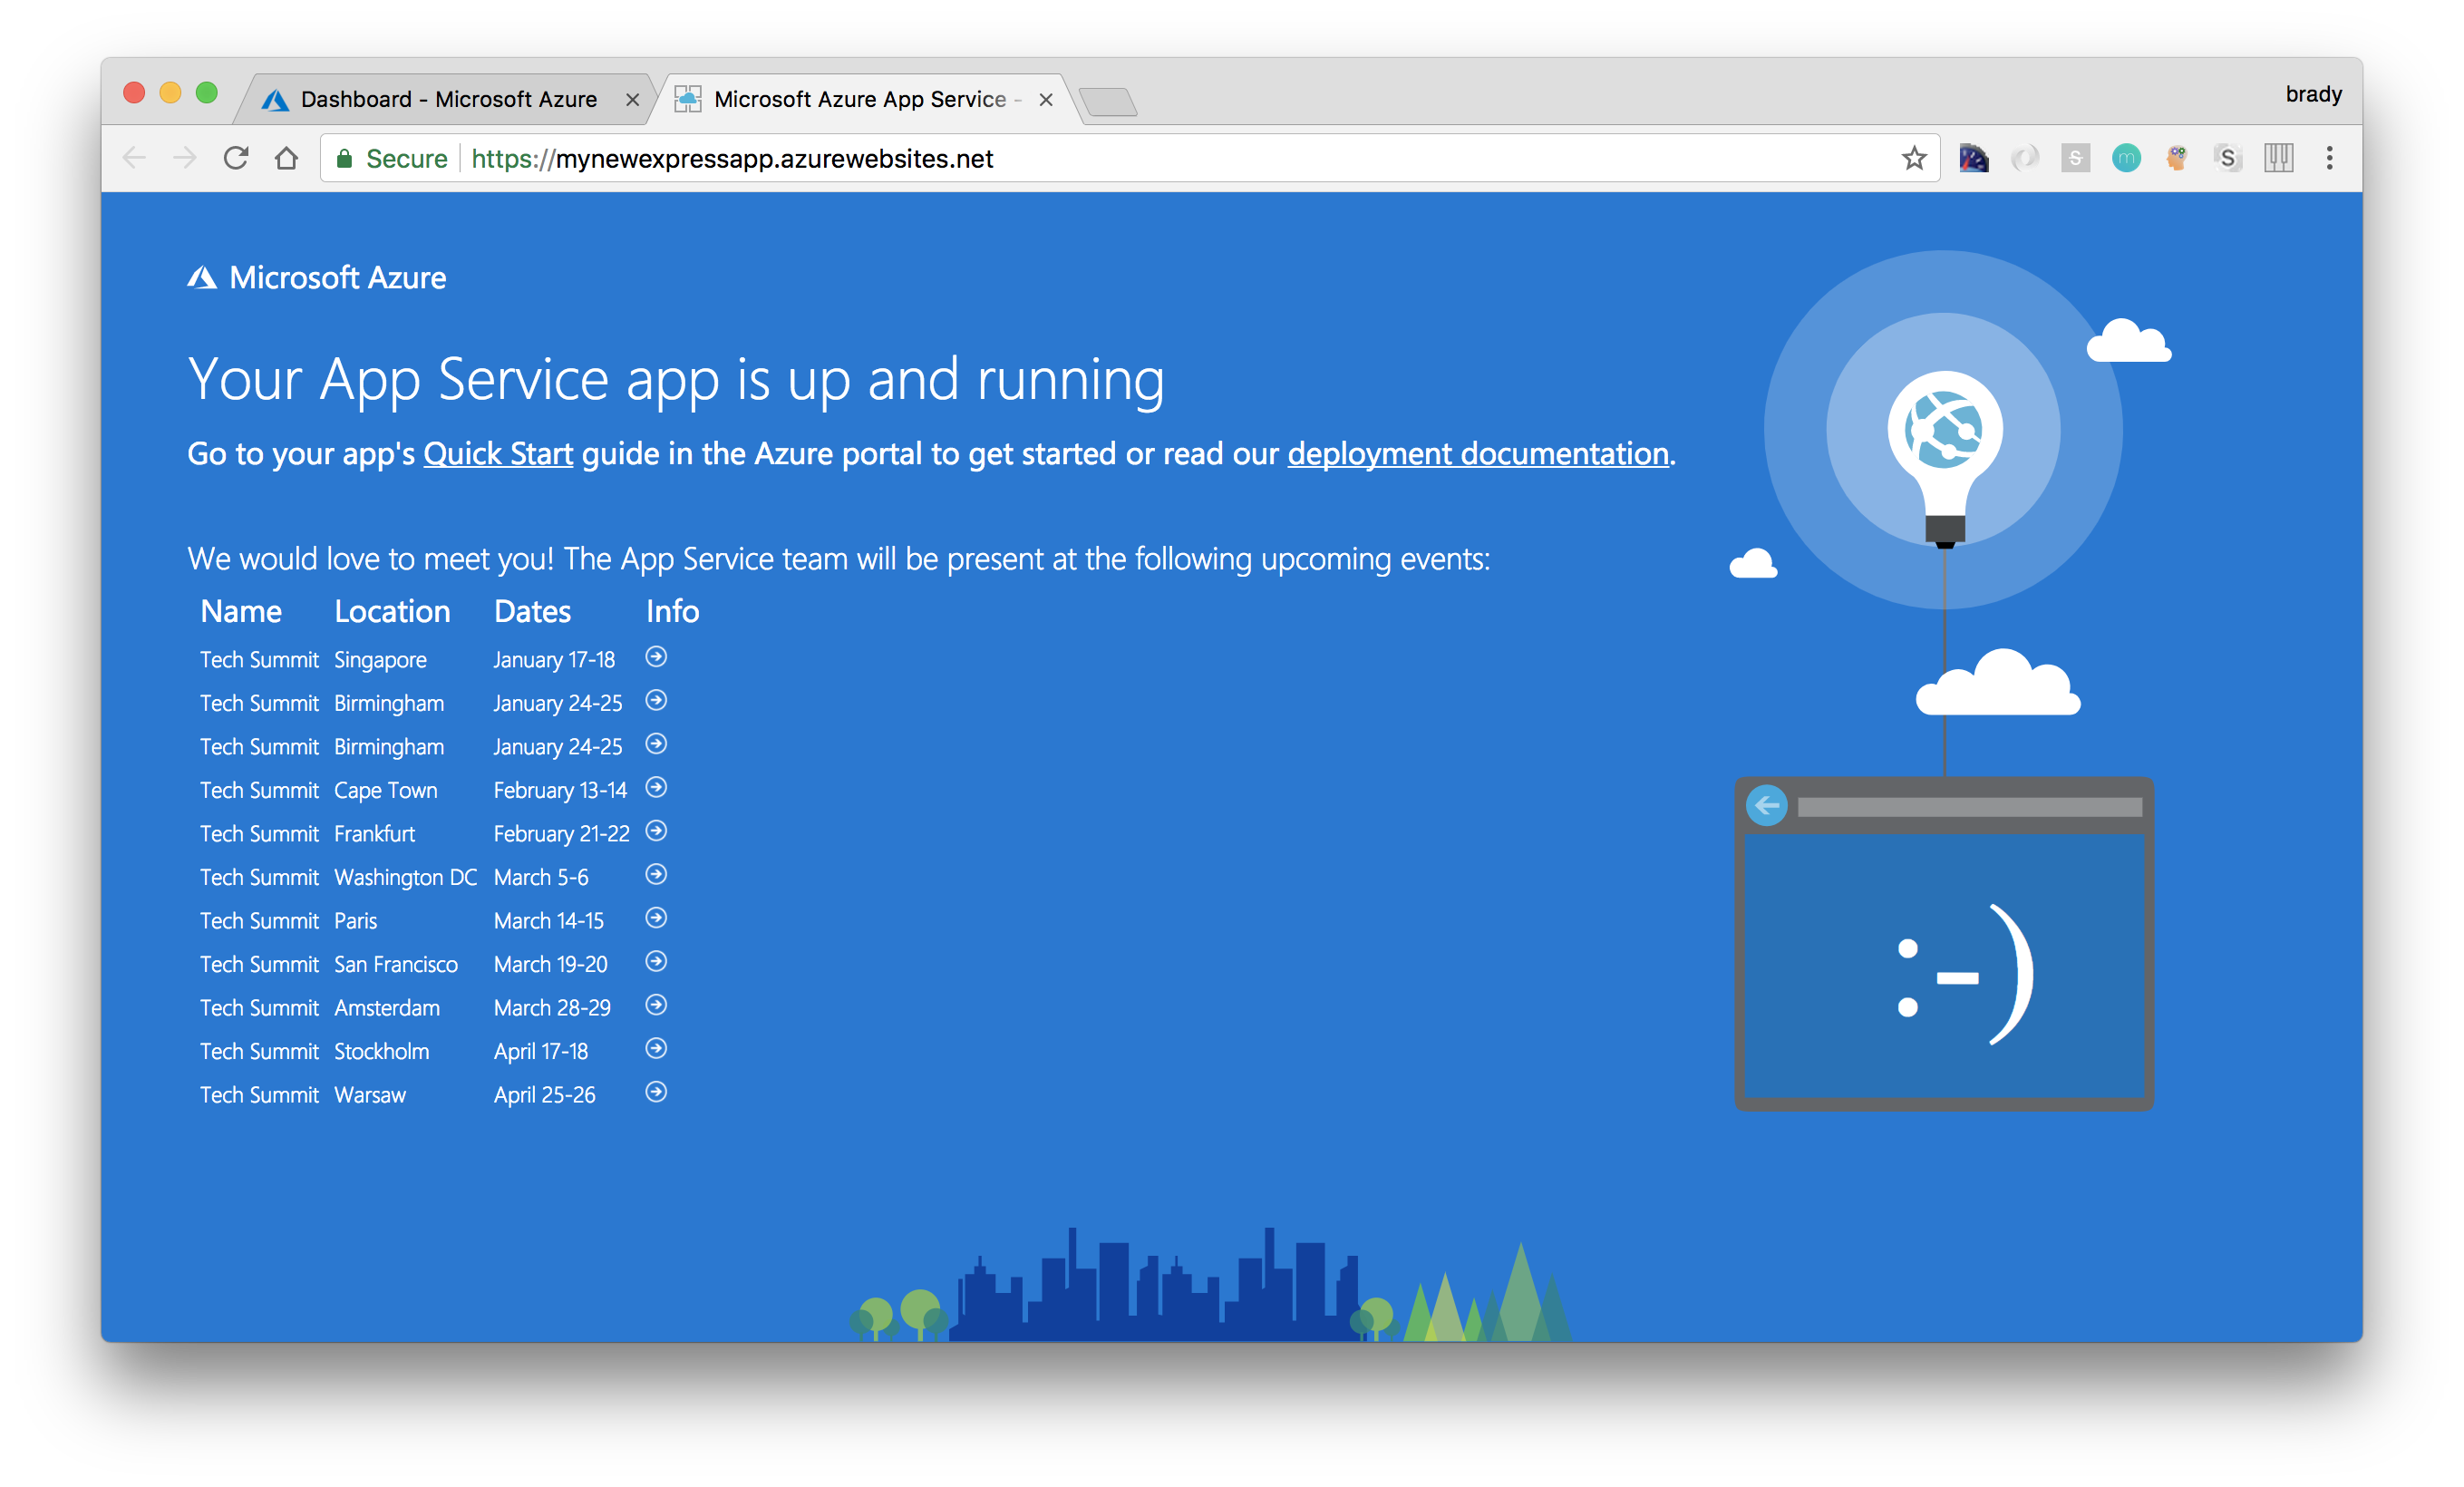Click the teal circular m extension icon
The width and height of the screenshot is (2464, 1487).
2127,158
